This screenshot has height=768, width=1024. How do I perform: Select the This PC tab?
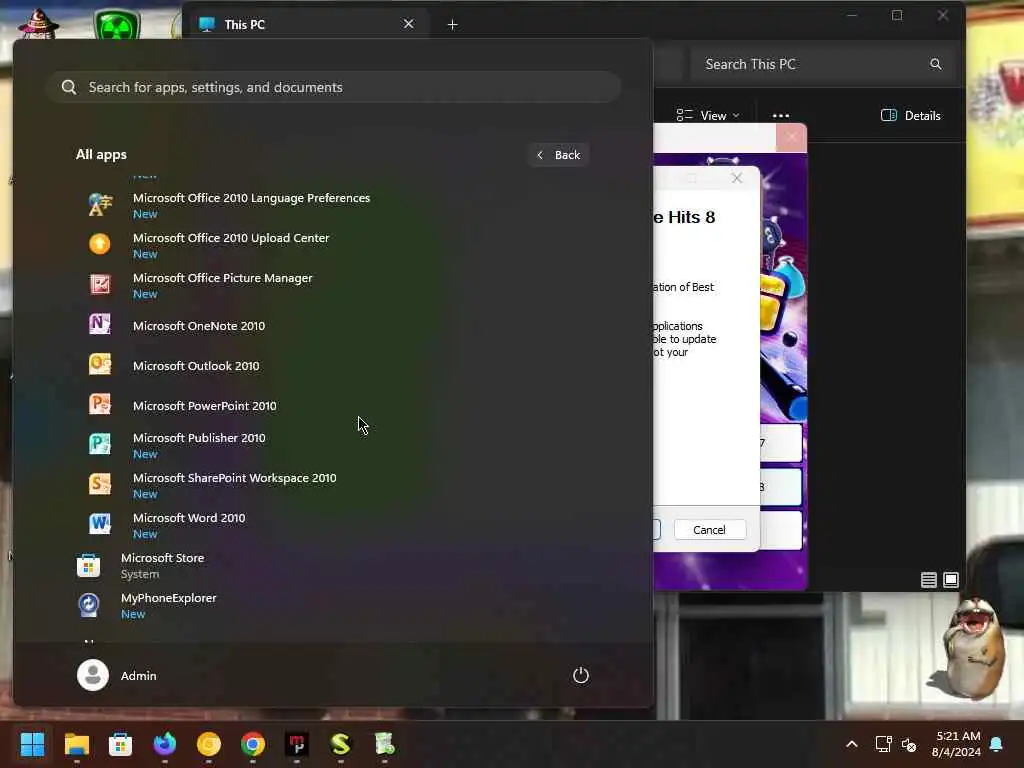[x=308, y=24]
